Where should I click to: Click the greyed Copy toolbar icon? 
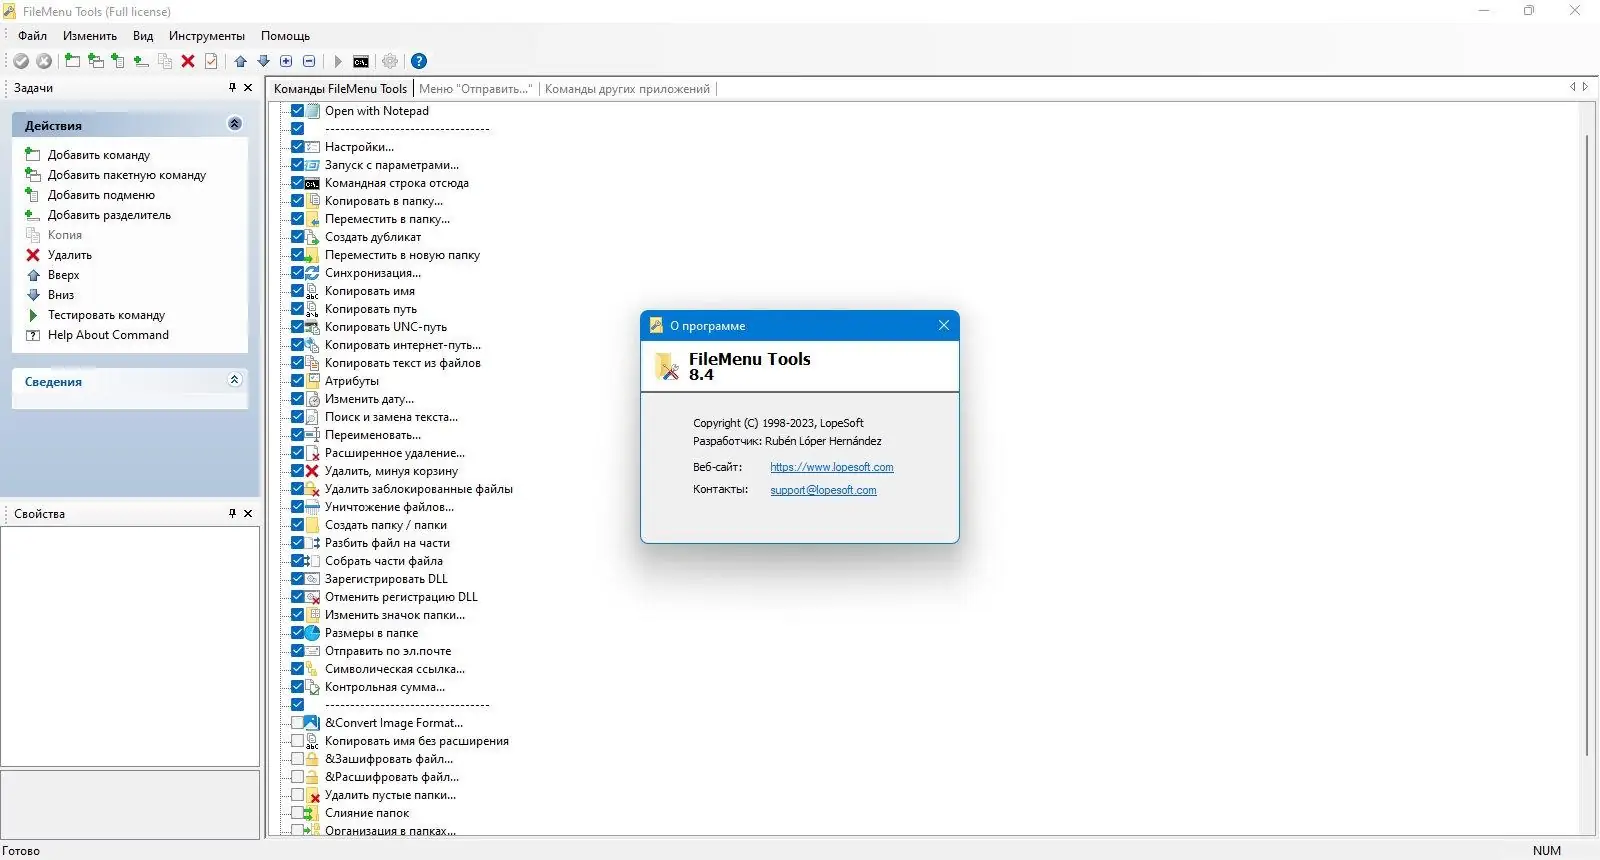coord(165,61)
